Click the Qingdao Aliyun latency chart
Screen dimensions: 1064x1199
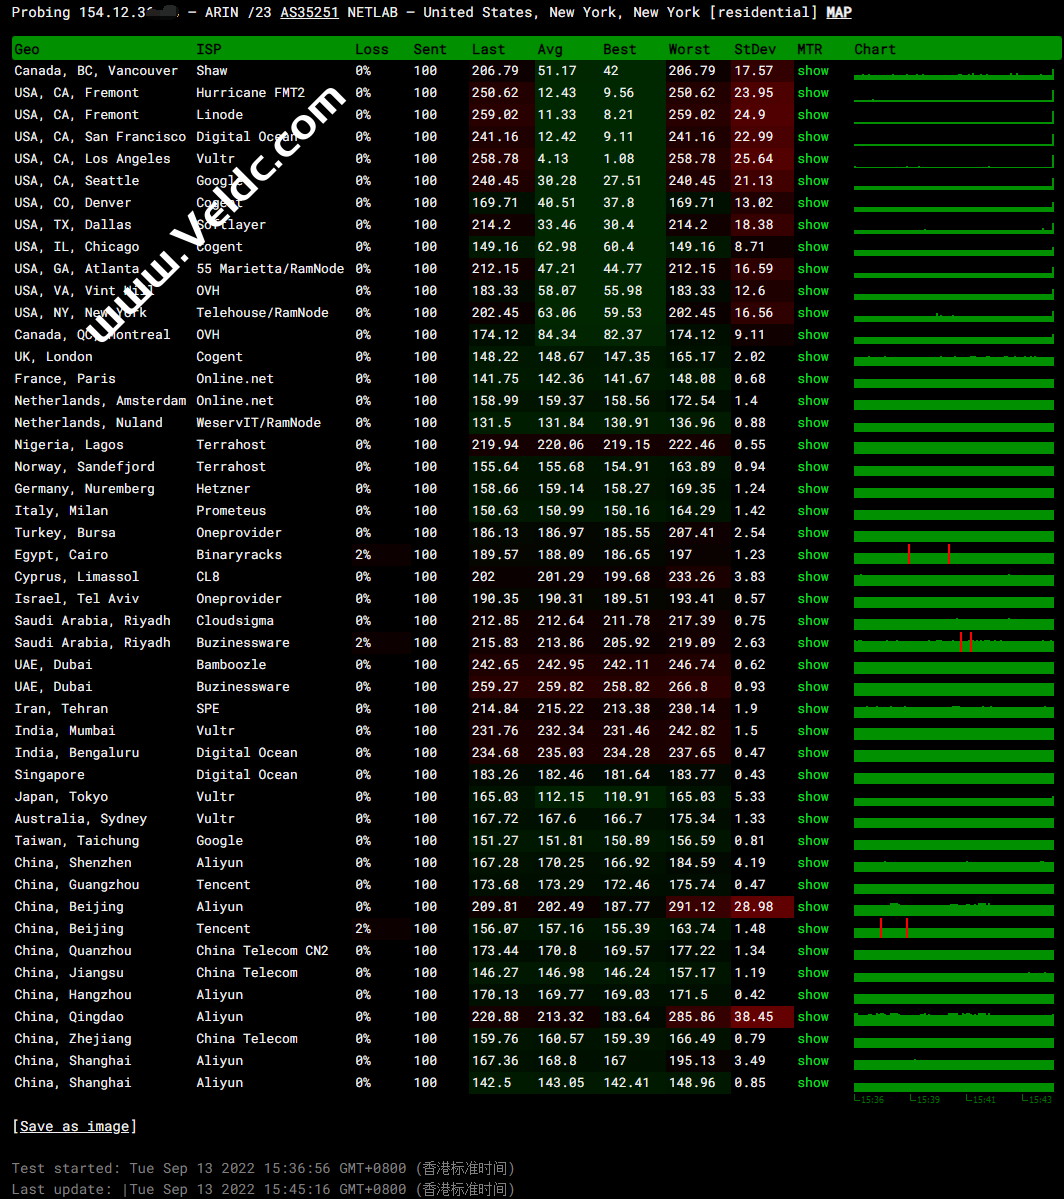coord(954,1017)
